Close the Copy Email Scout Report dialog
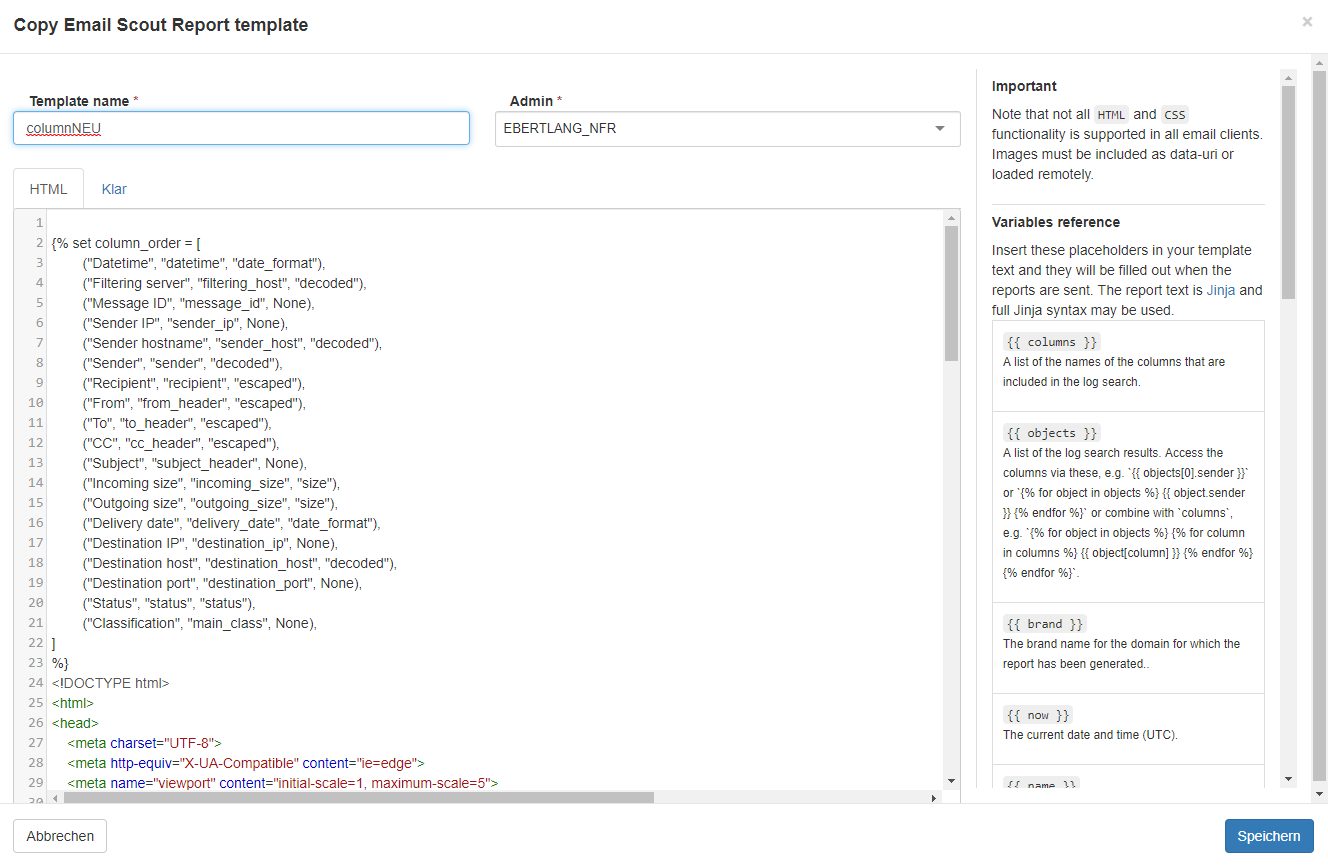 coord(1306,22)
